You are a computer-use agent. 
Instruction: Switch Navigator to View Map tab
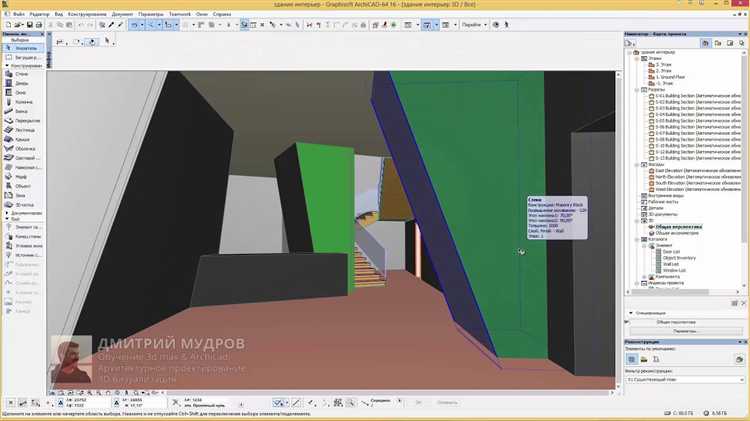pyautogui.click(x=718, y=44)
